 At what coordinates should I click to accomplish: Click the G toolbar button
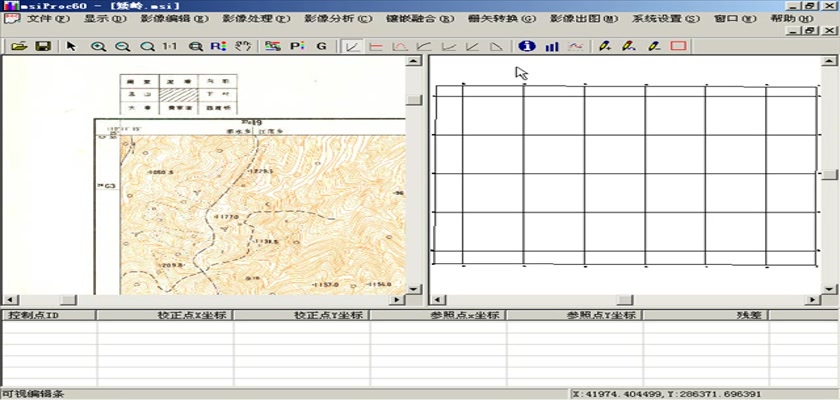coord(321,46)
